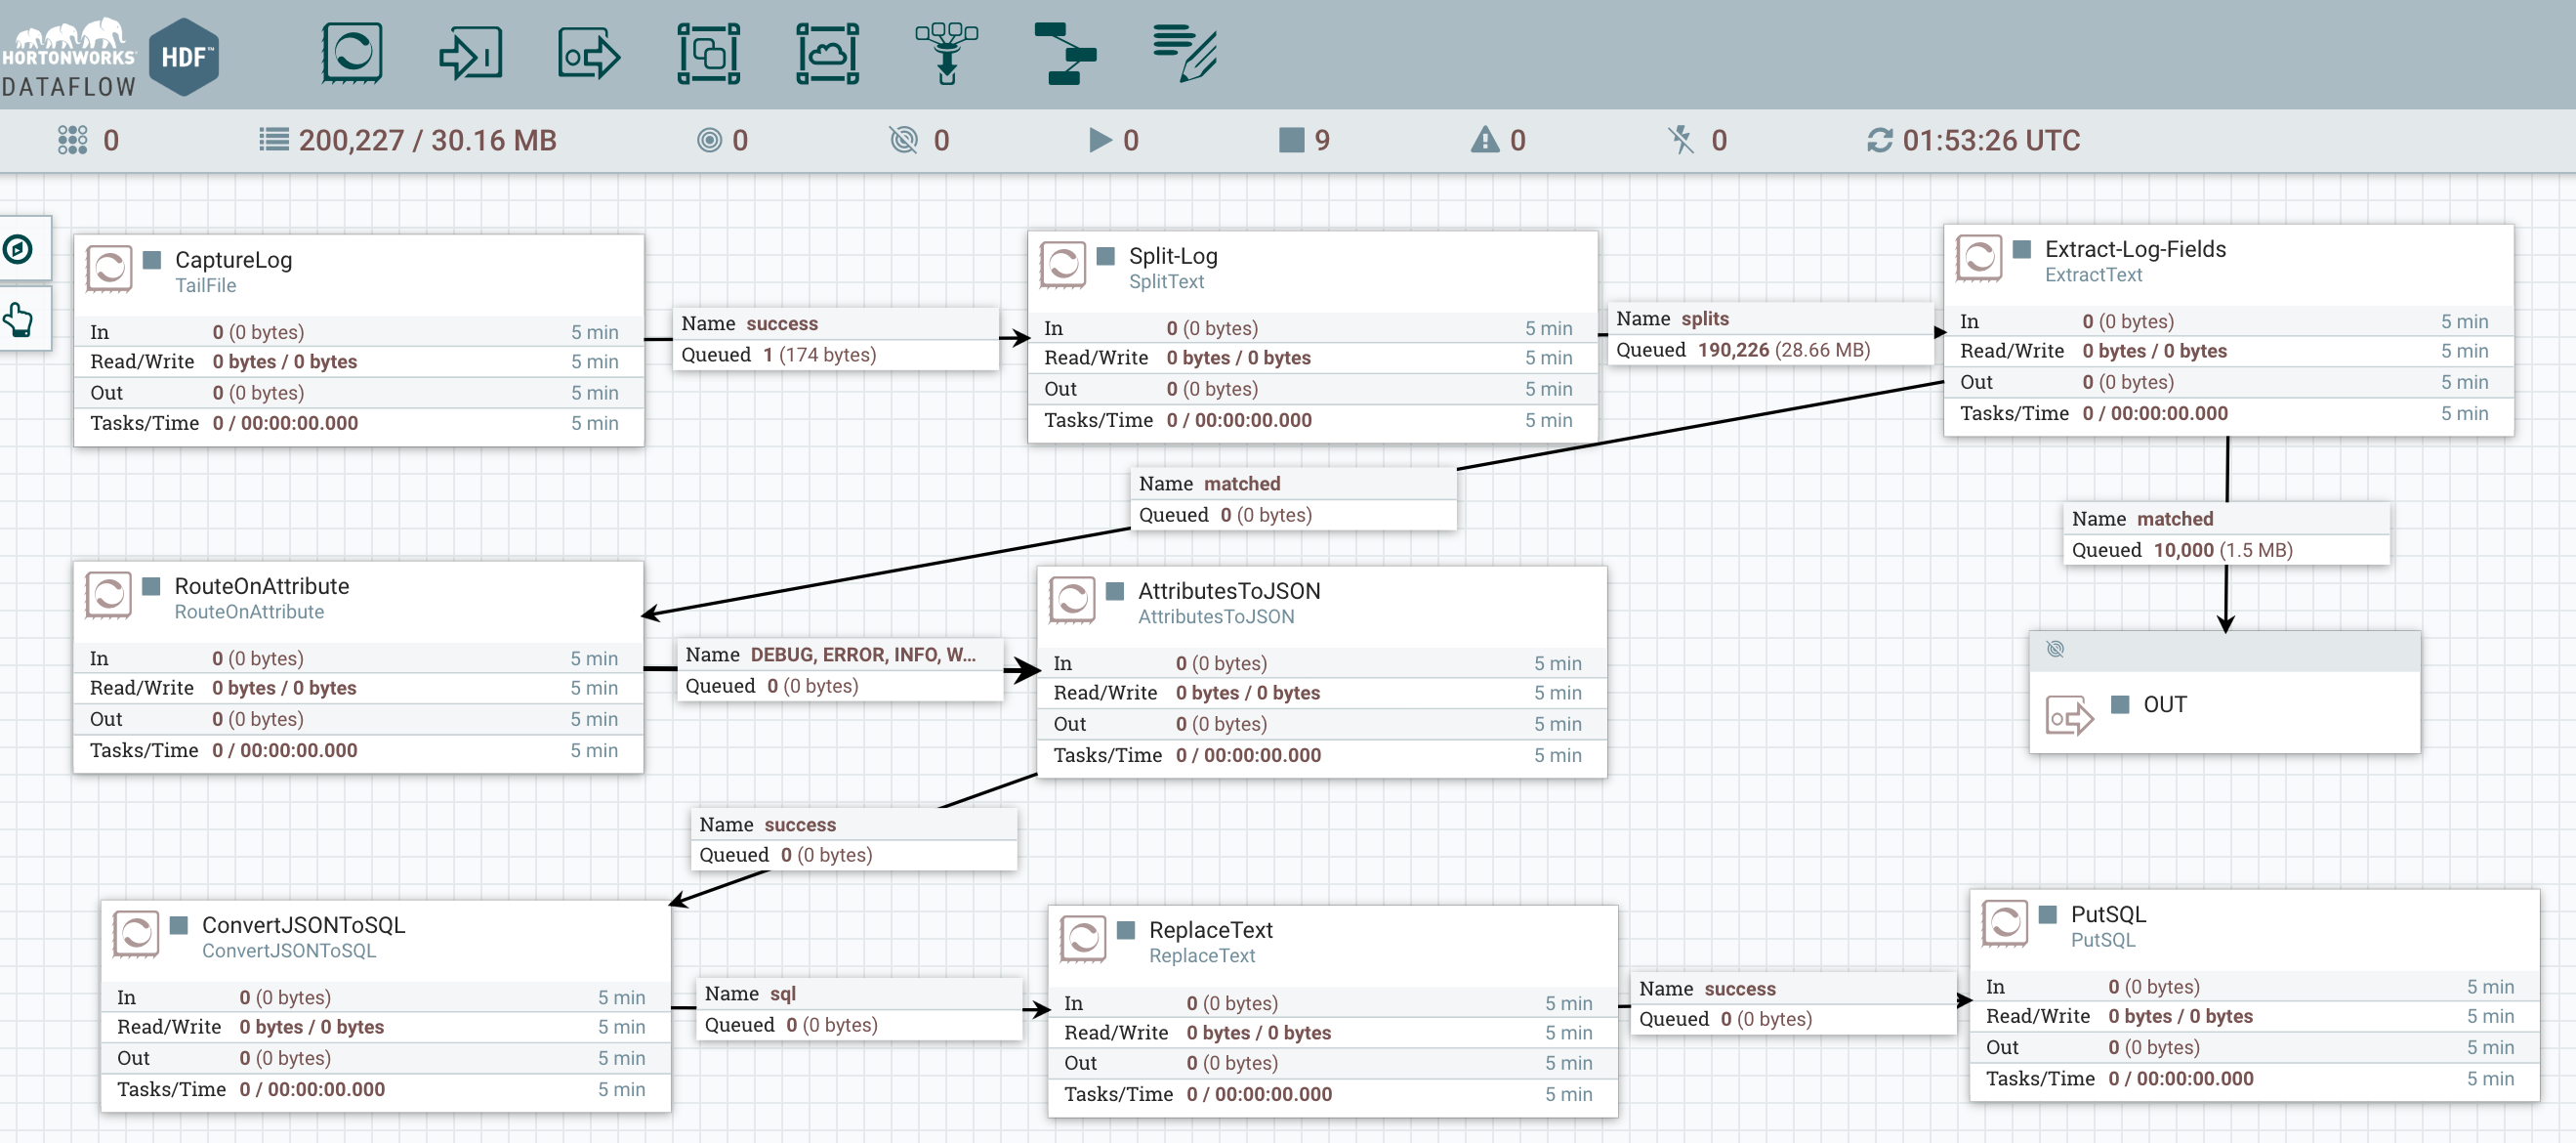Select the matched connection with 0 queued
2576x1143 pixels.
[x=1294, y=499]
